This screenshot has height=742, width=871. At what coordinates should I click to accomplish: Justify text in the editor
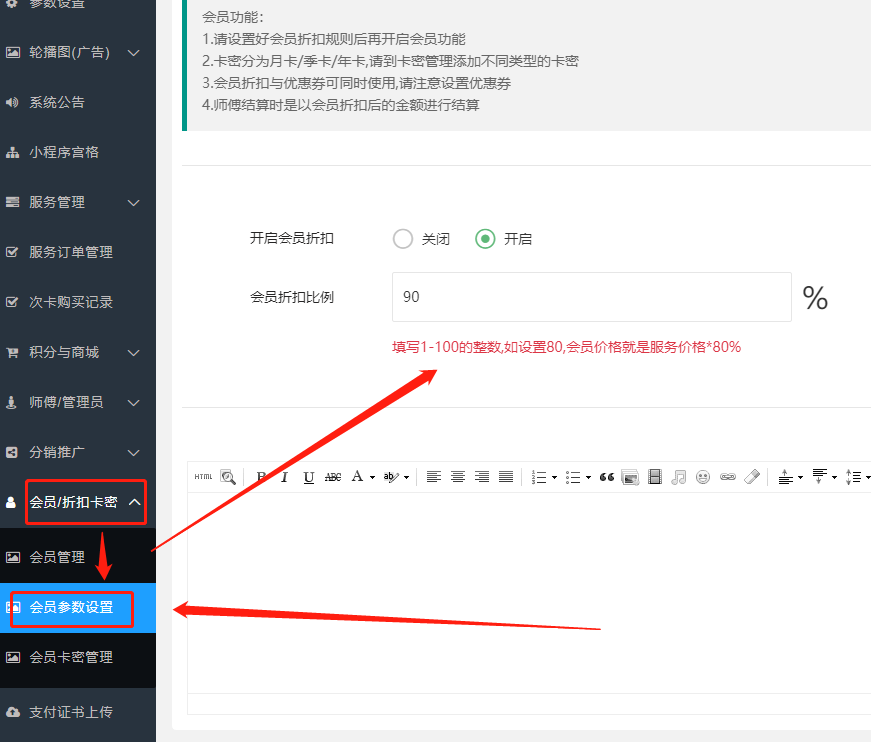pyautogui.click(x=506, y=477)
